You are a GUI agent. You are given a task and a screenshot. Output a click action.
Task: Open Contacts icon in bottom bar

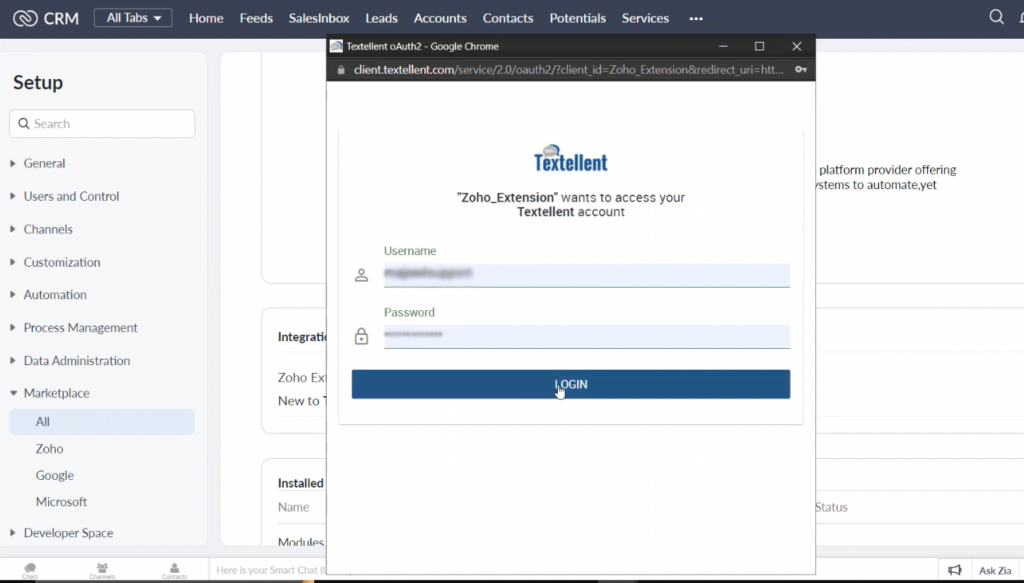[174, 571]
